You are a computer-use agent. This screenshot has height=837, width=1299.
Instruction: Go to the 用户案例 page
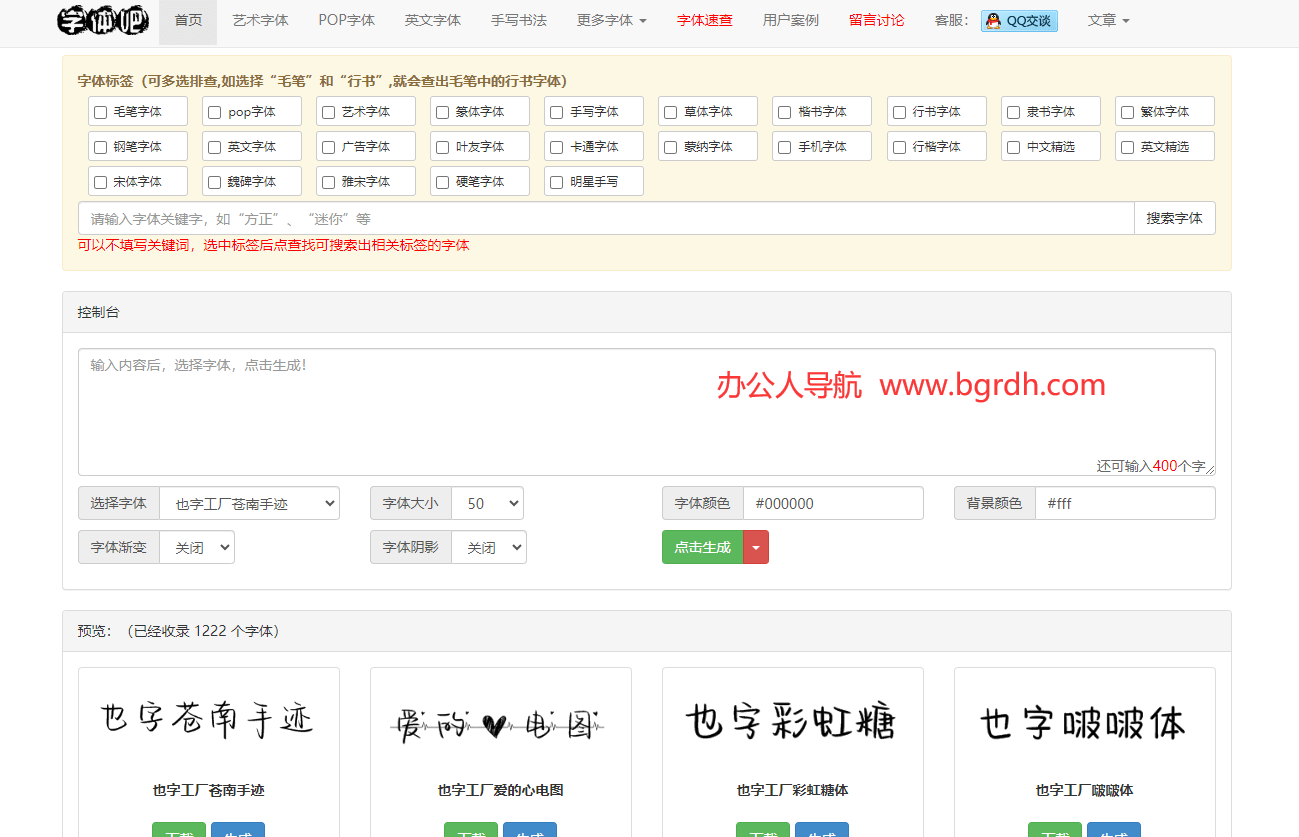[x=790, y=20]
